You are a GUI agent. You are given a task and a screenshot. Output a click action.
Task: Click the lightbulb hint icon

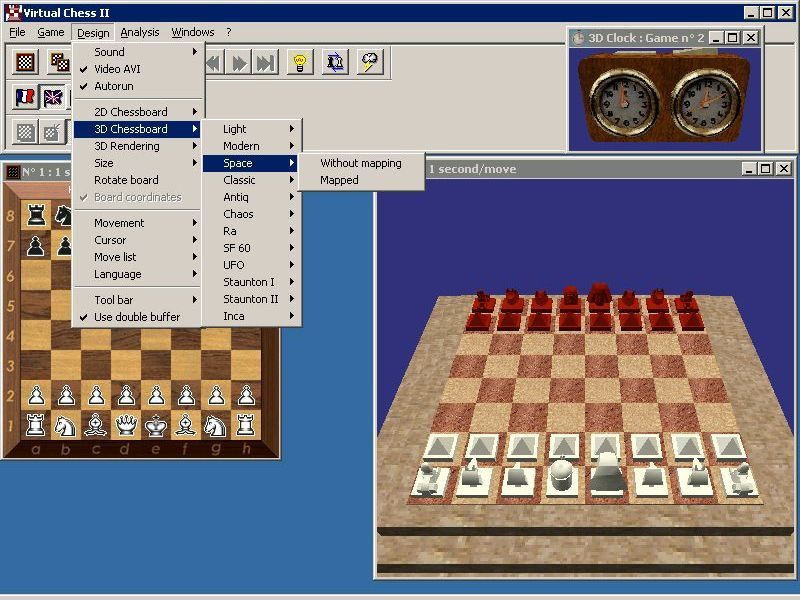pos(298,63)
